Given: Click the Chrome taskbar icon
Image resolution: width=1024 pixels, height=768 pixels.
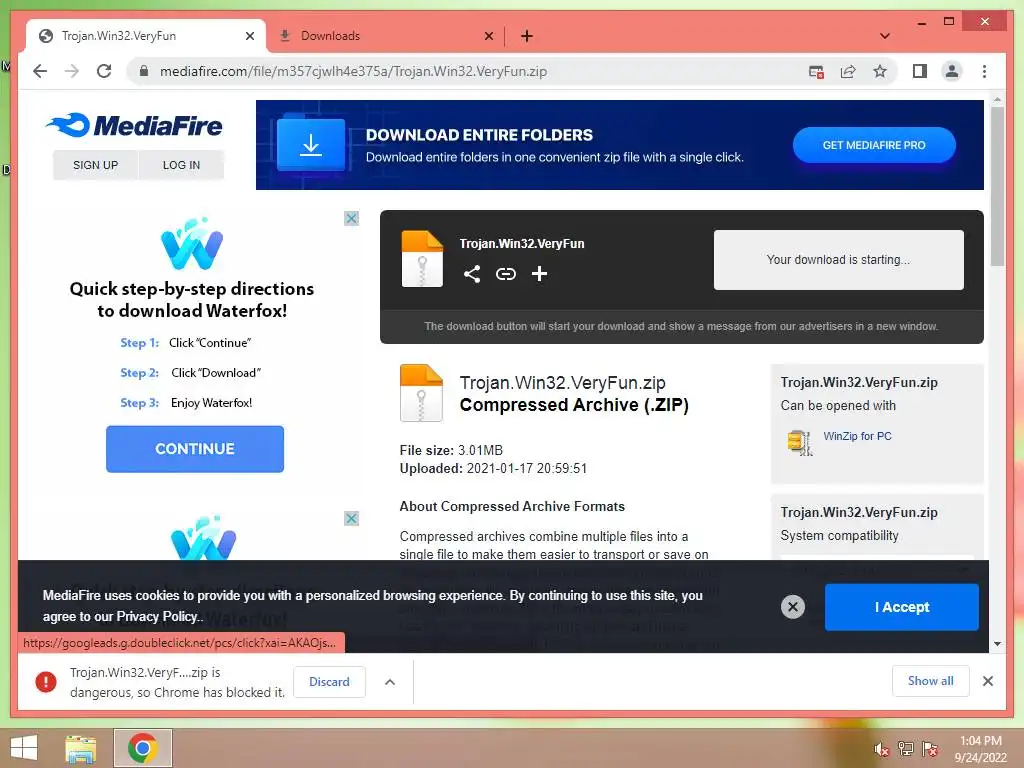Looking at the screenshot, I should (x=143, y=748).
